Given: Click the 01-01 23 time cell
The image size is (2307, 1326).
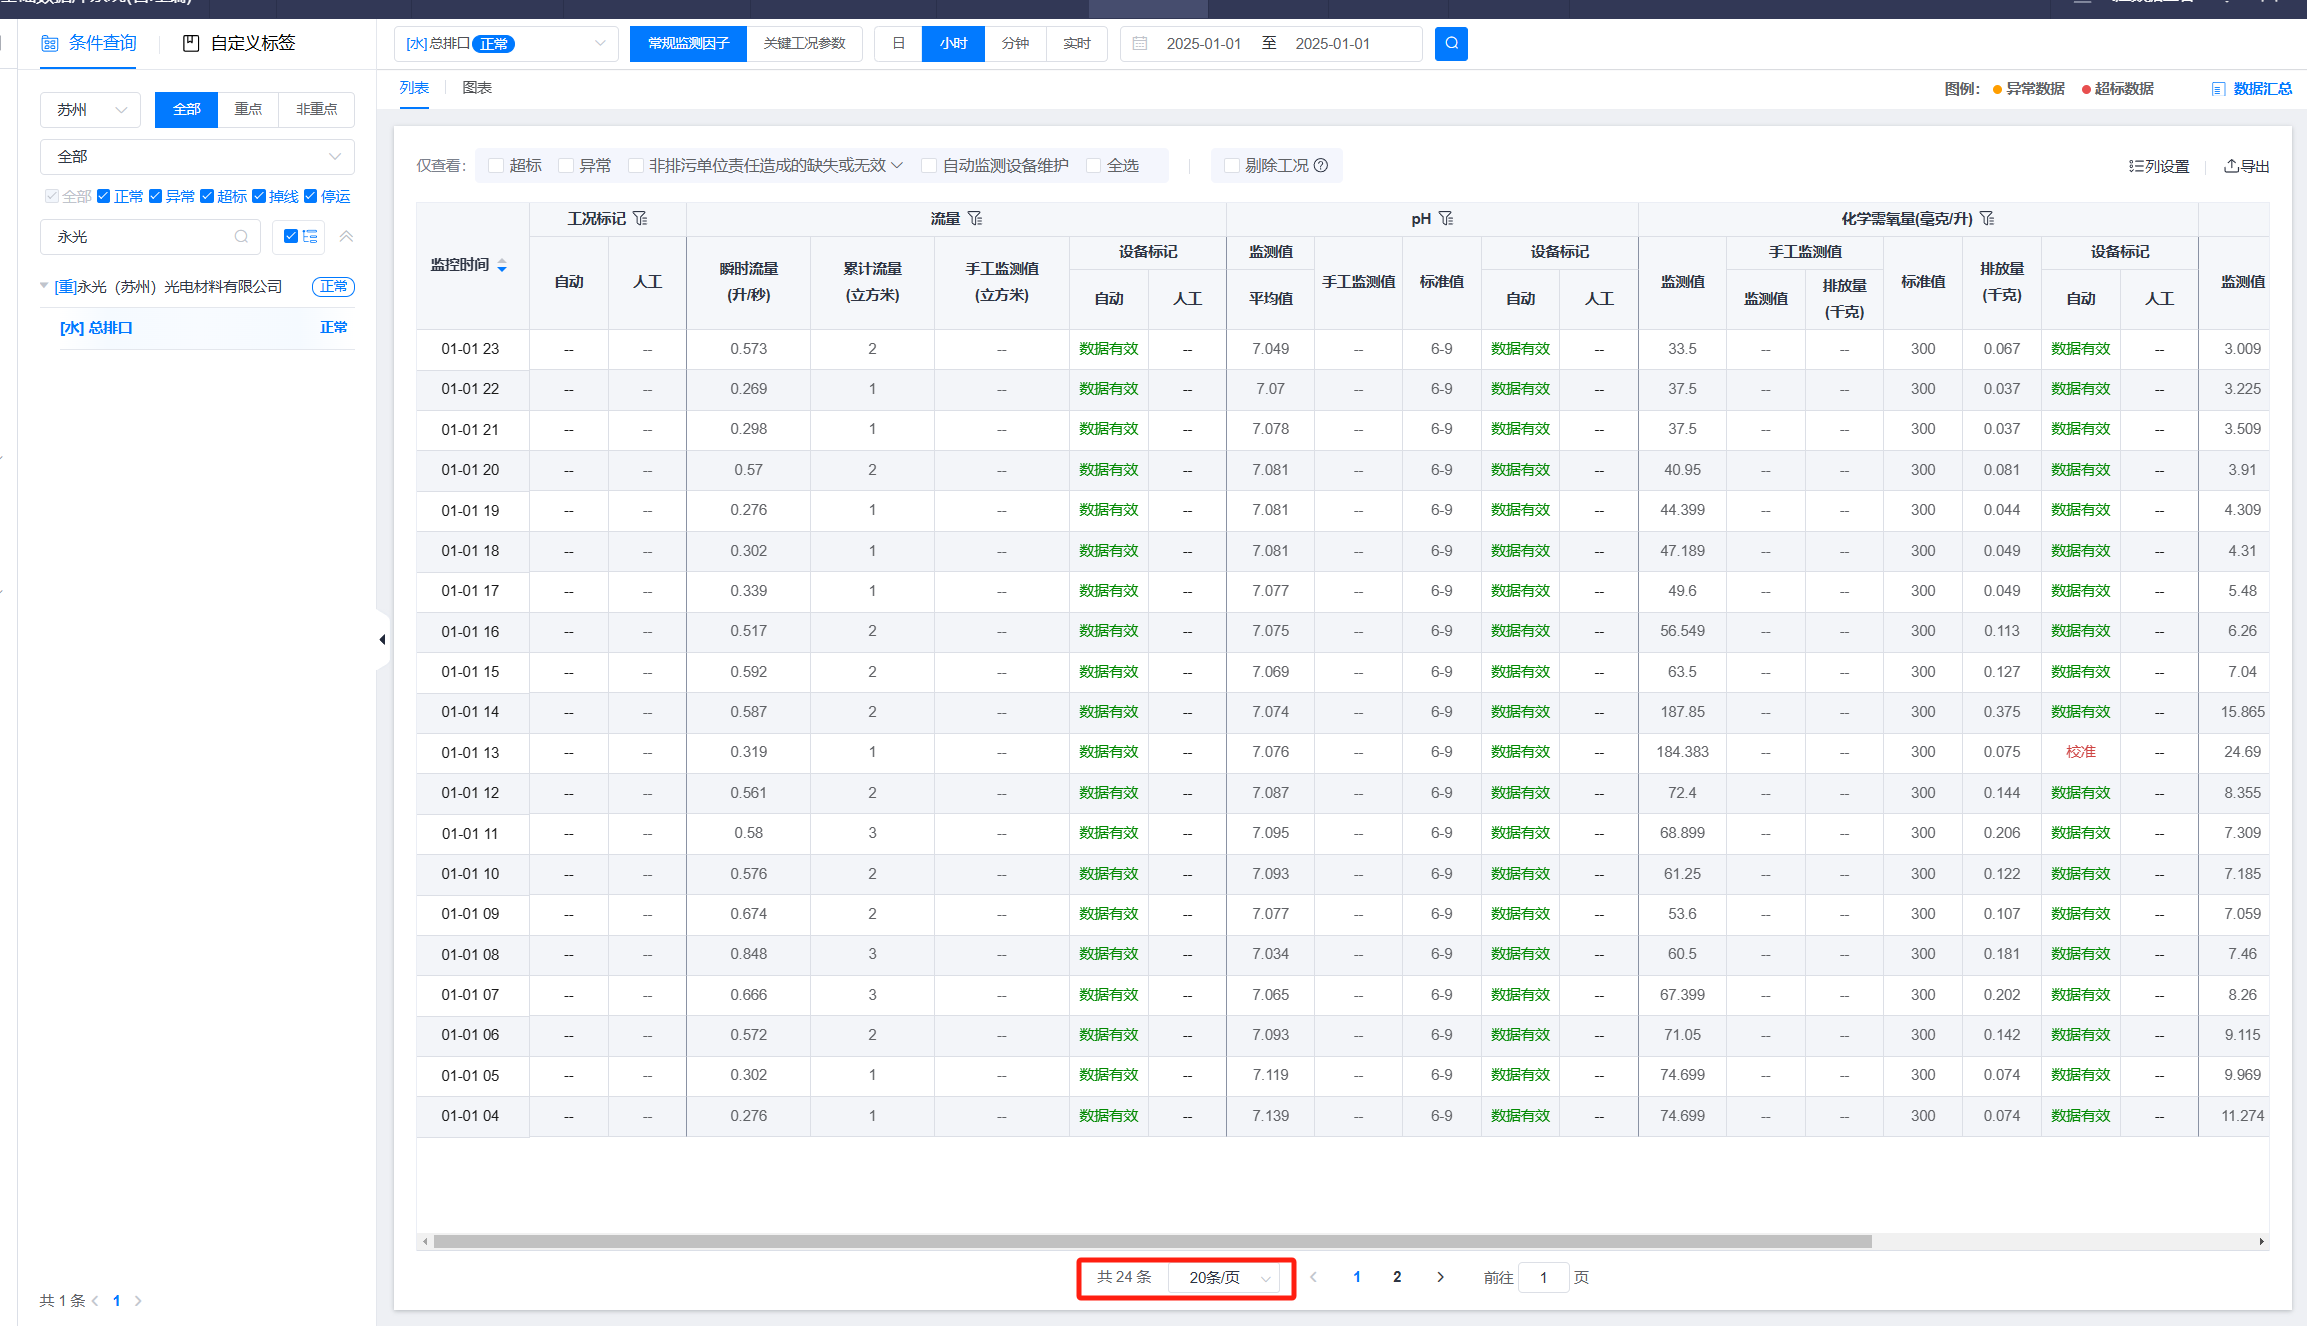Looking at the screenshot, I should point(470,349).
